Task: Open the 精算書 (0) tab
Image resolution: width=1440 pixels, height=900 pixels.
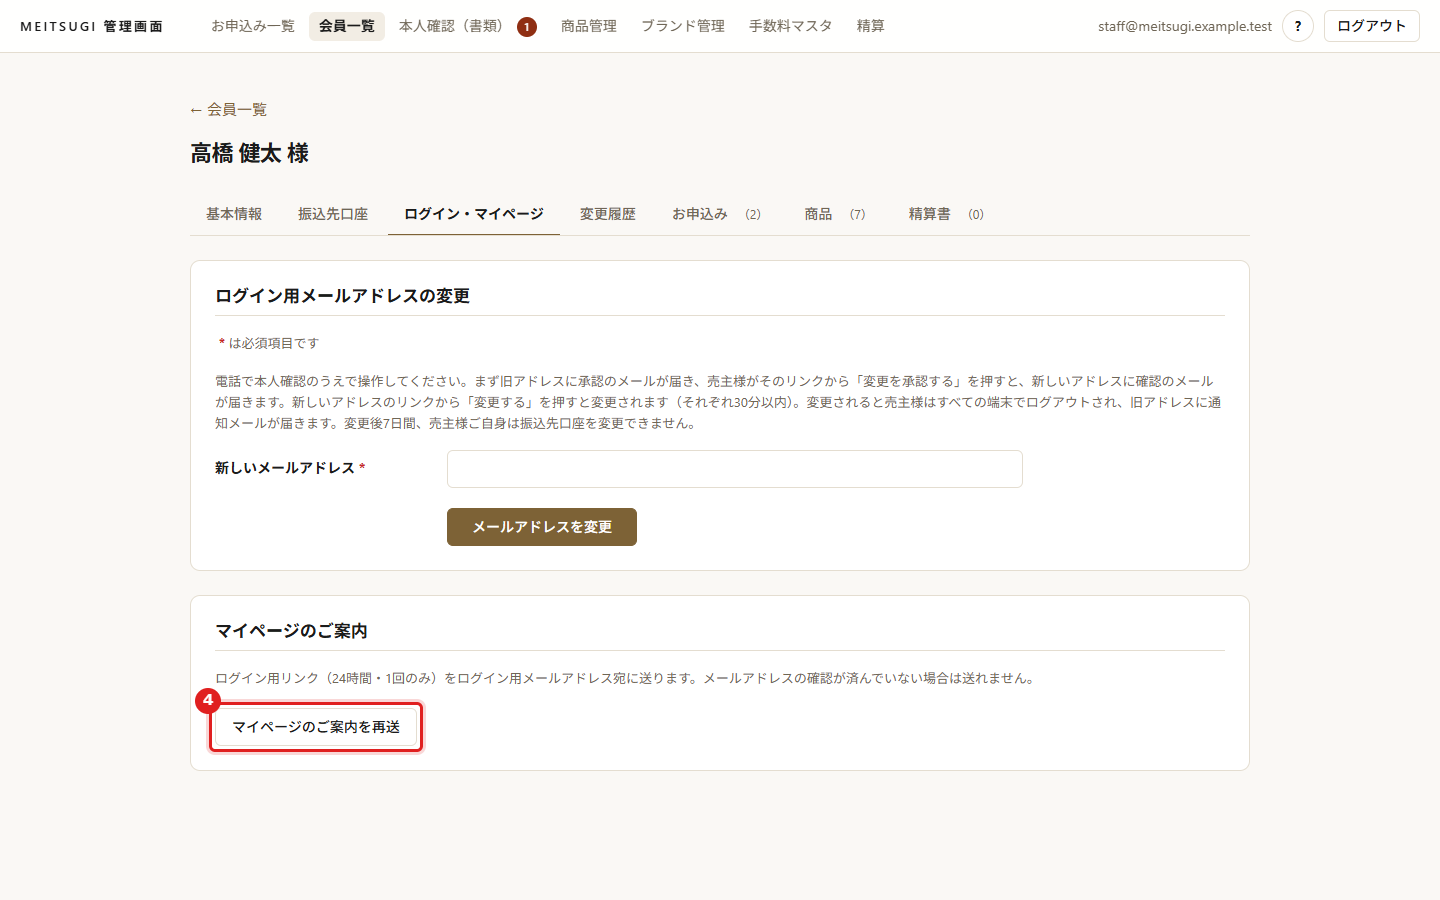Action: click(x=946, y=214)
